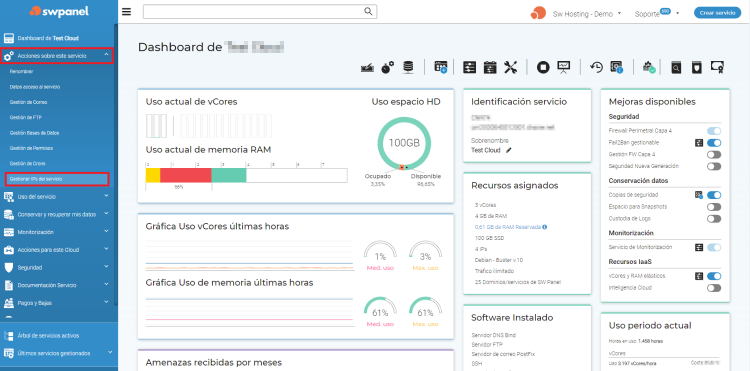Focus the top search input field
Viewport: 750px width, 371px height.
pos(260,11)
